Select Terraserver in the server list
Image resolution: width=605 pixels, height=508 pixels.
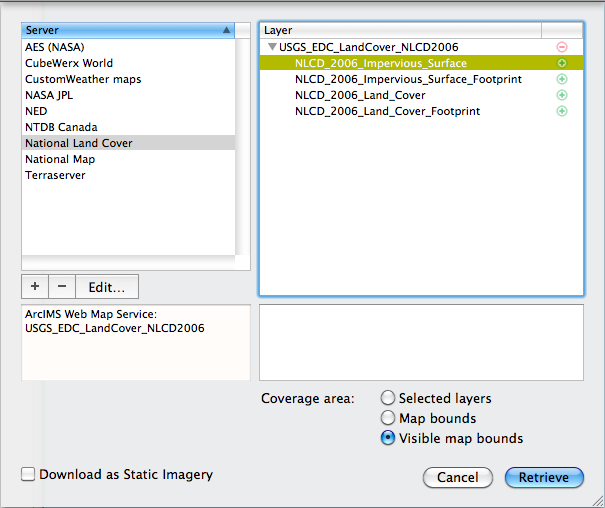(x=128, y=175)
